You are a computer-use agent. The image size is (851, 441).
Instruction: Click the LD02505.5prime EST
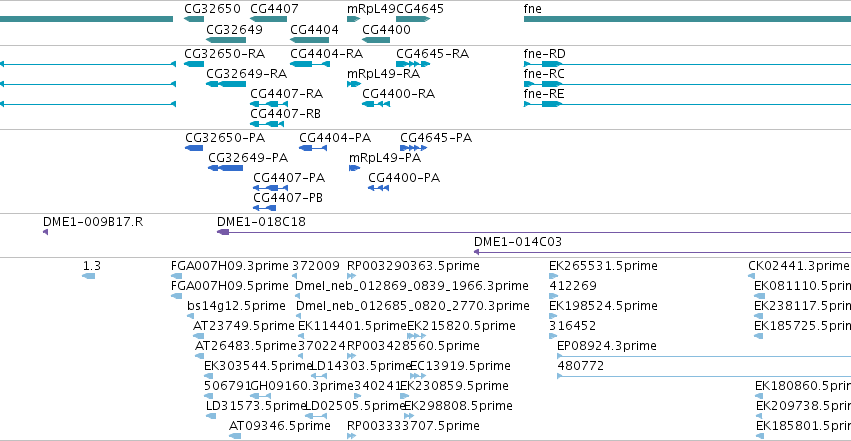click(x=316, y=417)
